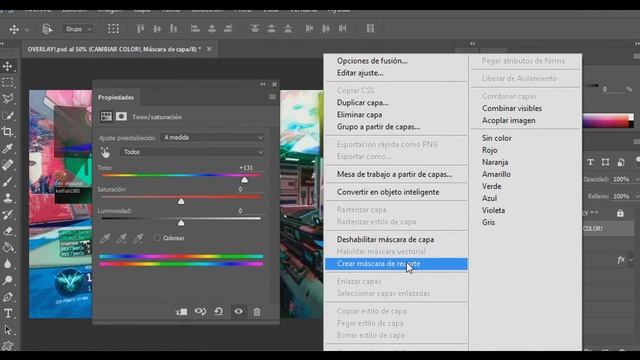The image size is (640, 360).
Task: Select the Eyedropper tool in the toolbox
Action: click(x=8, y=148)
